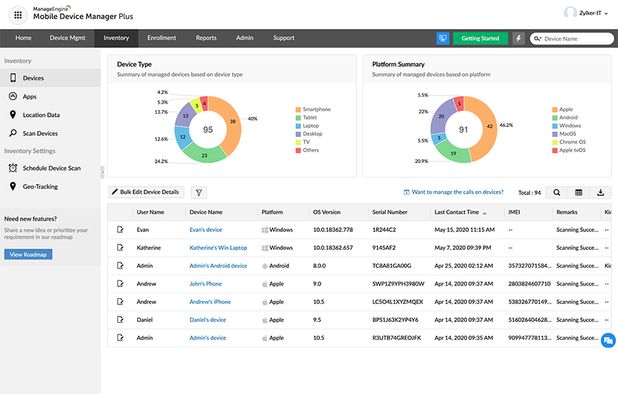Open the Katherine's Win Laptop link
Screen dimensions: 618x394
218,248
